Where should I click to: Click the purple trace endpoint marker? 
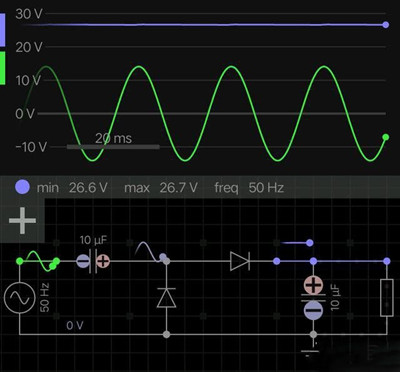(386, 25)
